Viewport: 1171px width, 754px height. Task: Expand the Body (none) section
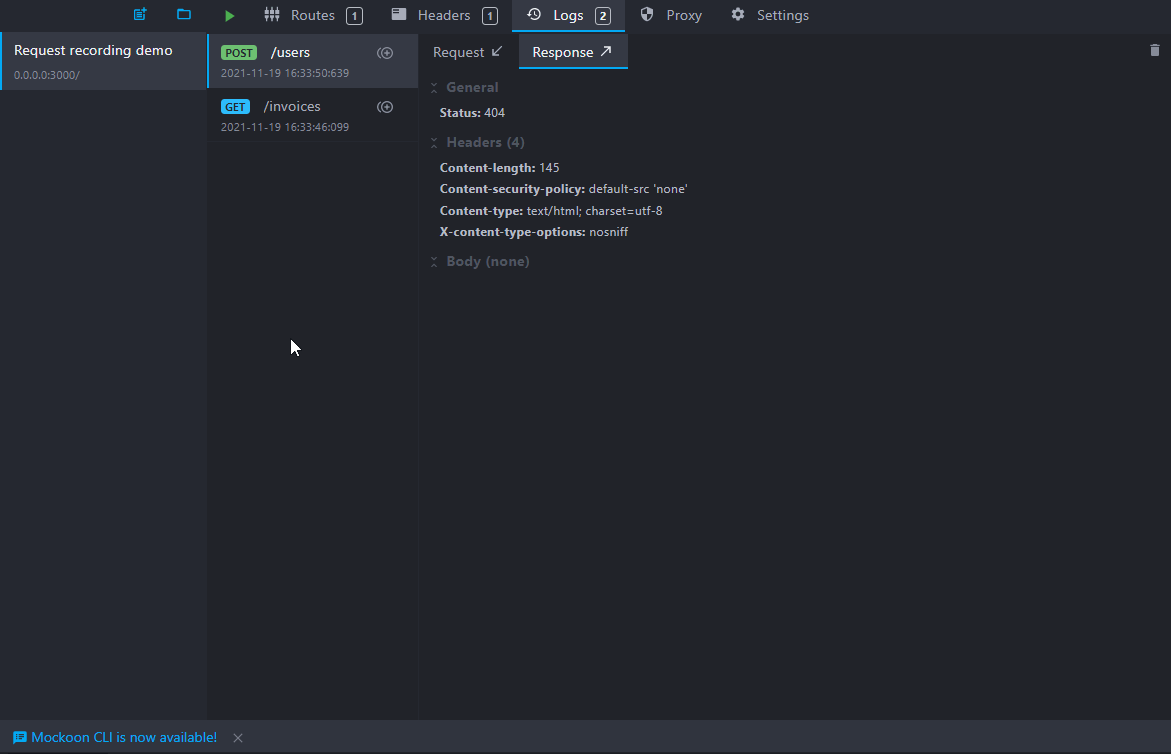coord(434,262)
